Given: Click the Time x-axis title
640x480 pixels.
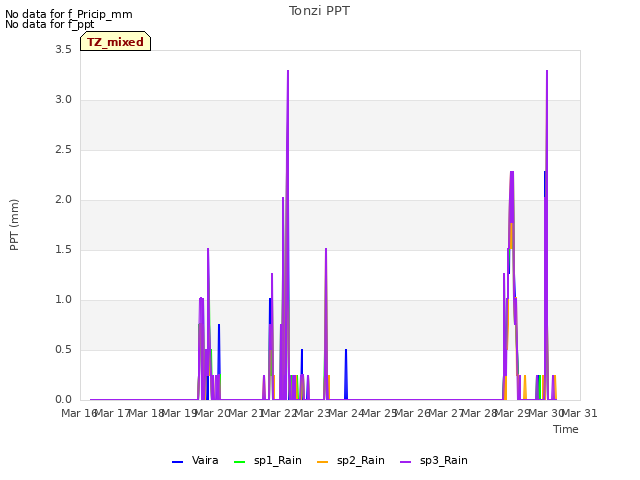Looking at the screenshot, I should tap(566, 429).
